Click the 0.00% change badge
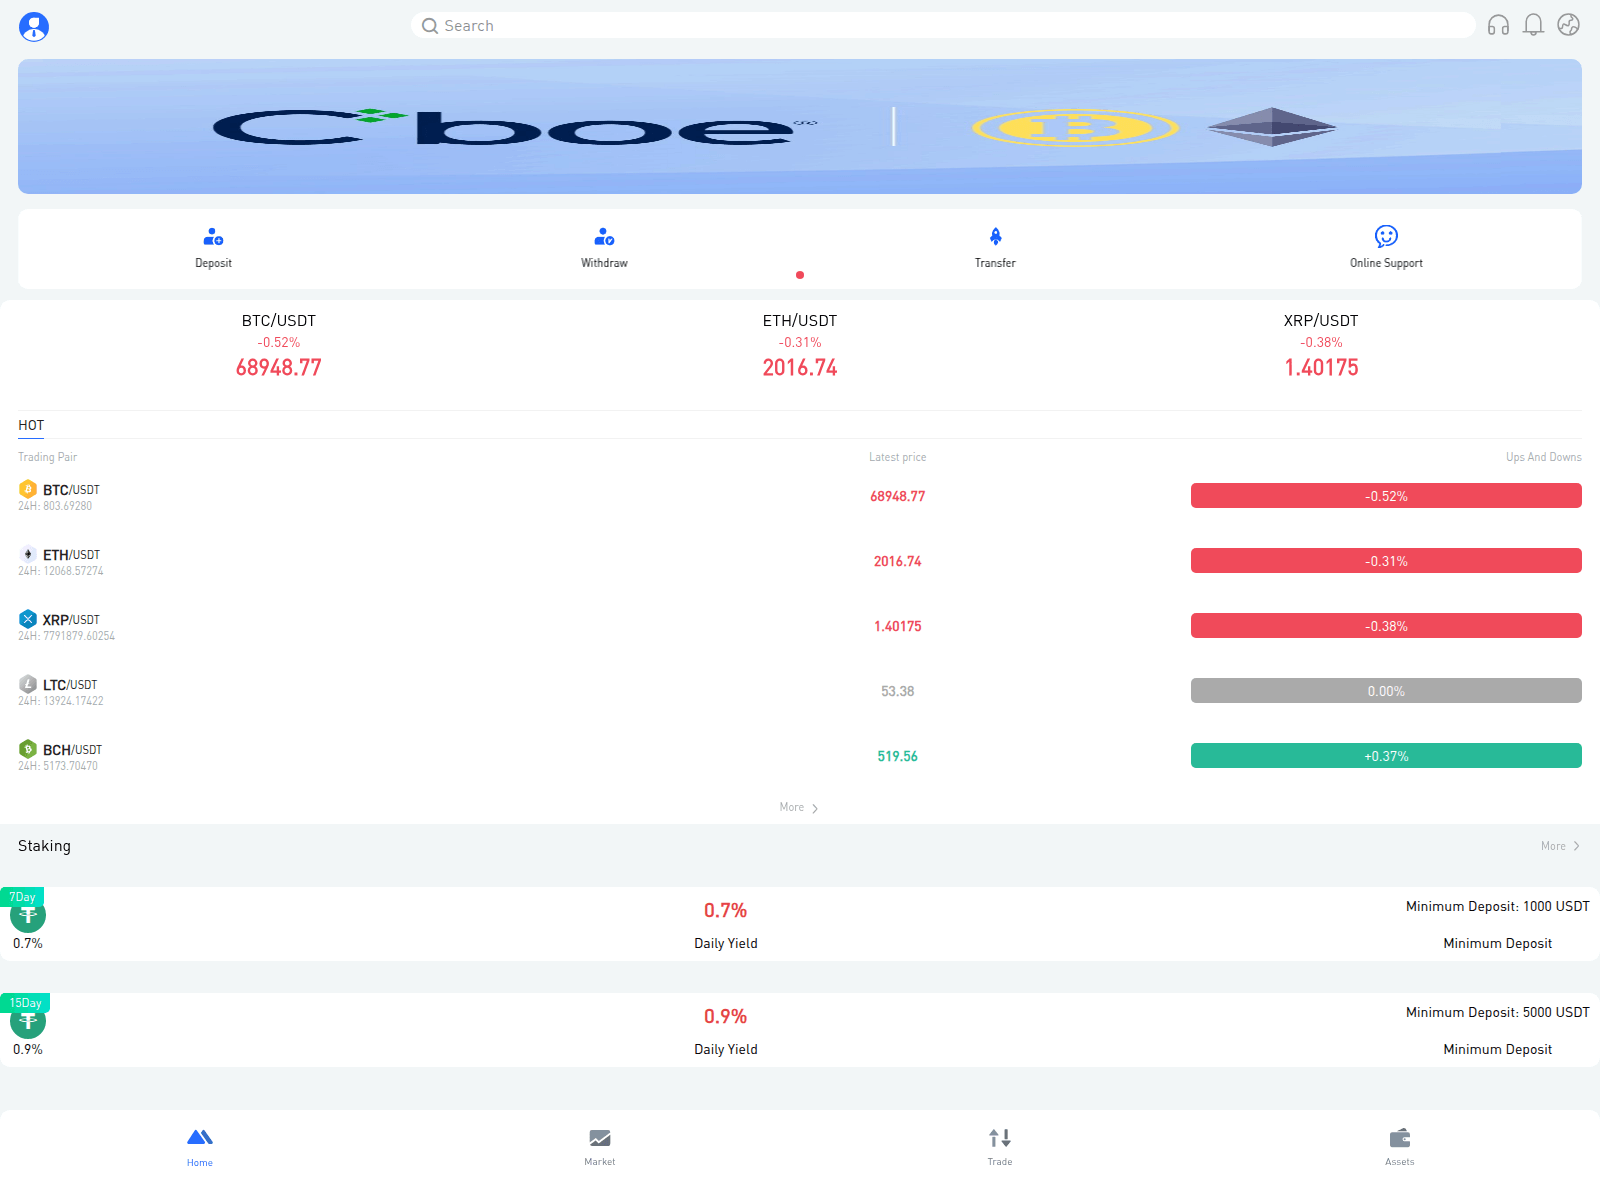1600x1200 pixels. click(x=1386, y=691)
